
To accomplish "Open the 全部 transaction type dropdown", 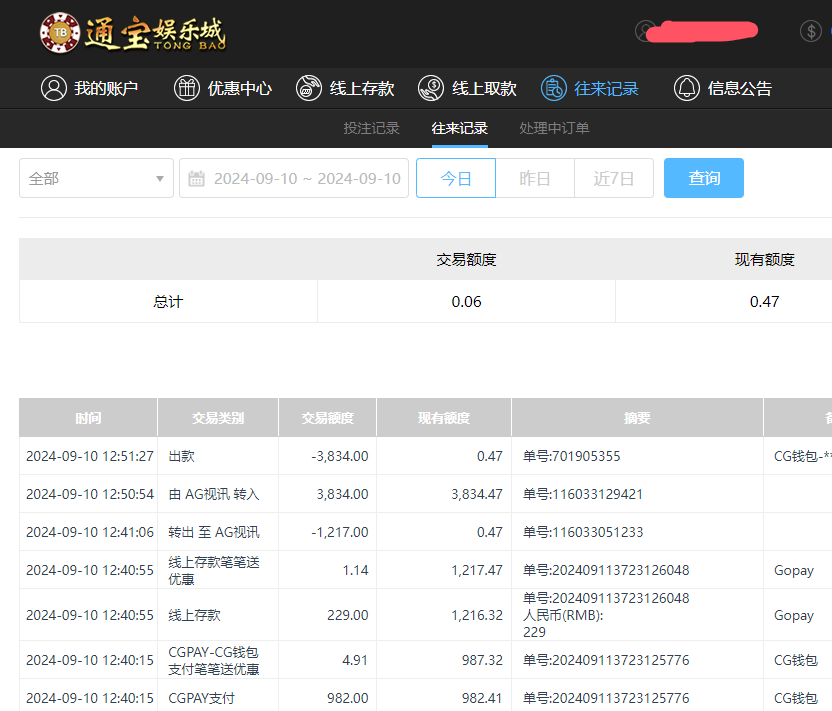I will [96, 177].
